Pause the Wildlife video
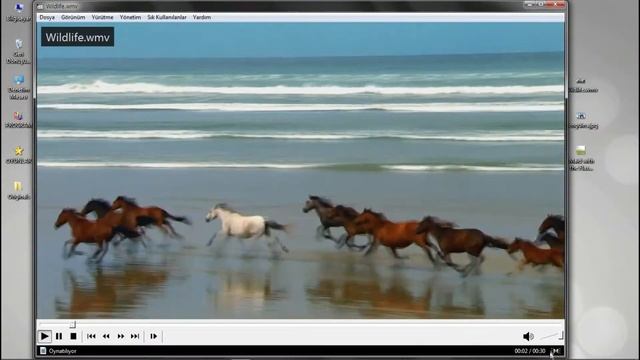 (x=59, y=336)
